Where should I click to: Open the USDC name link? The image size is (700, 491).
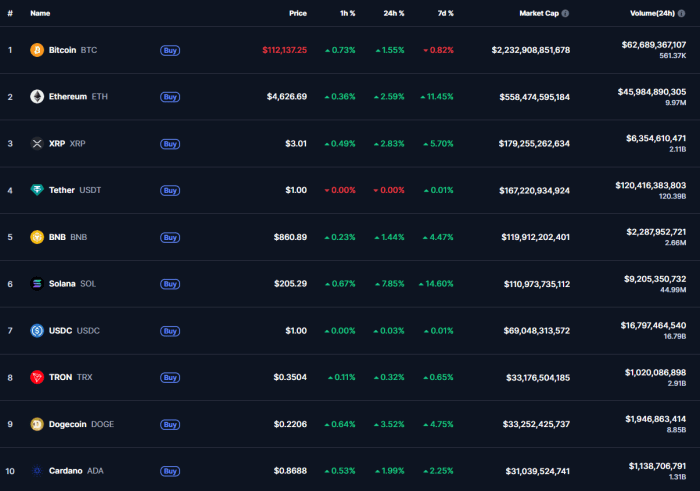pyautogui.click(x=74, y=330)
